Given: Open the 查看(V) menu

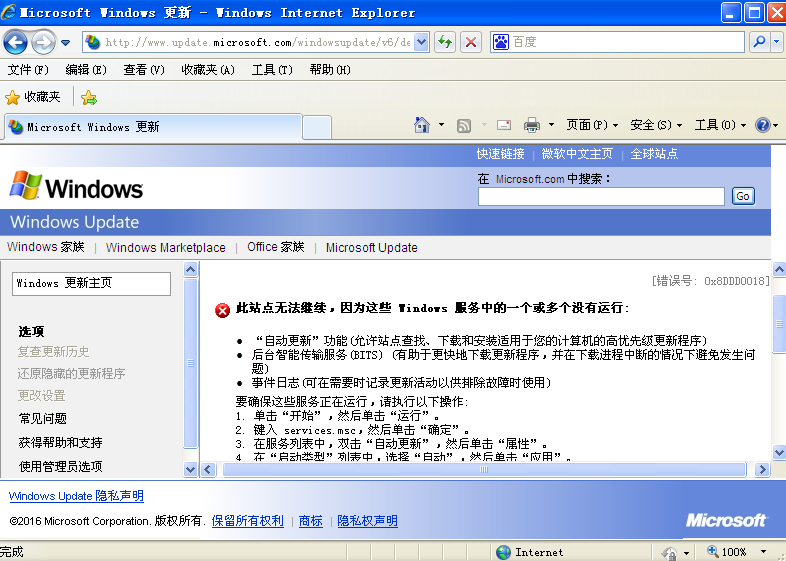Looking at the screenshot, I should pos(143,70).
